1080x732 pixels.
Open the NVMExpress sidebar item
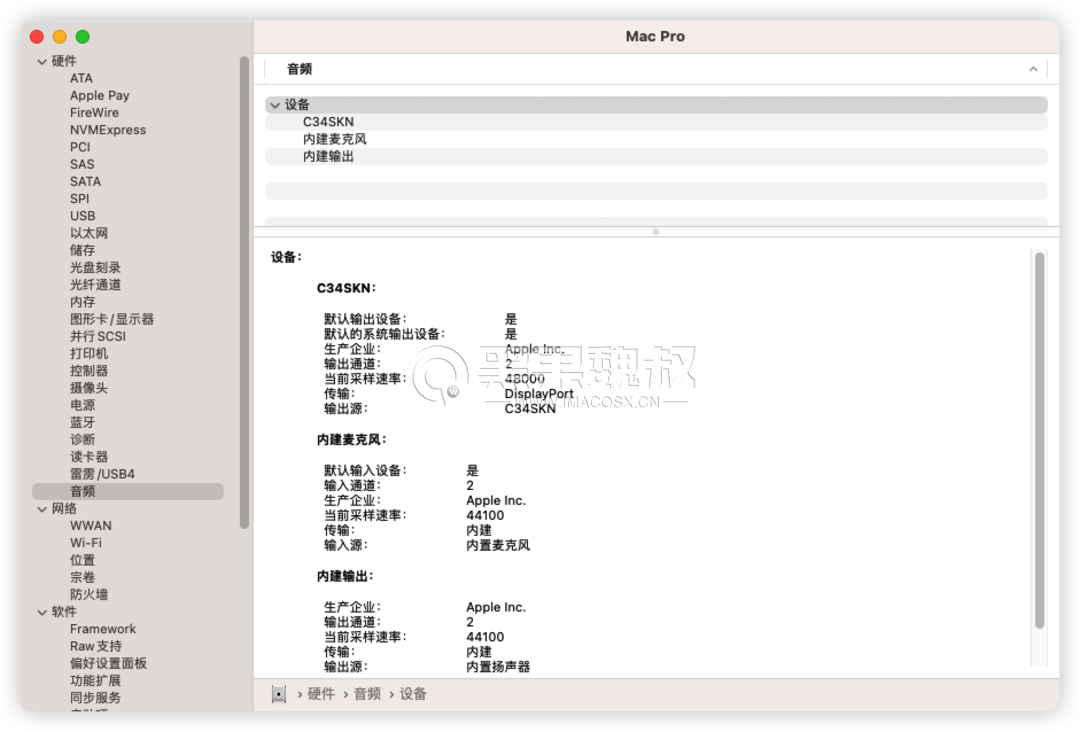coord(107,130)
